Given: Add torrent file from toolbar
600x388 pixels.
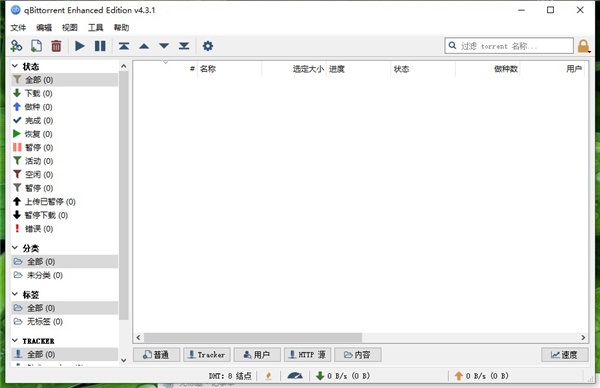Looking at the screenshot, I should [36, 46].
